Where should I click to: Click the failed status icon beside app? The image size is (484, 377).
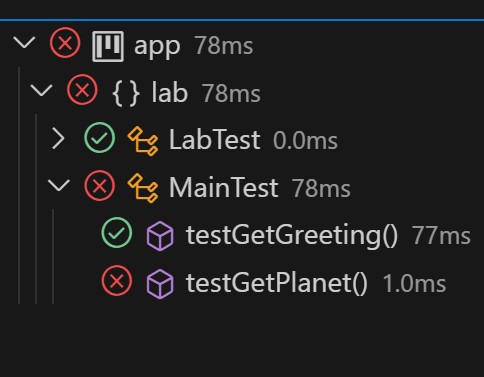(x=65, y=43)
